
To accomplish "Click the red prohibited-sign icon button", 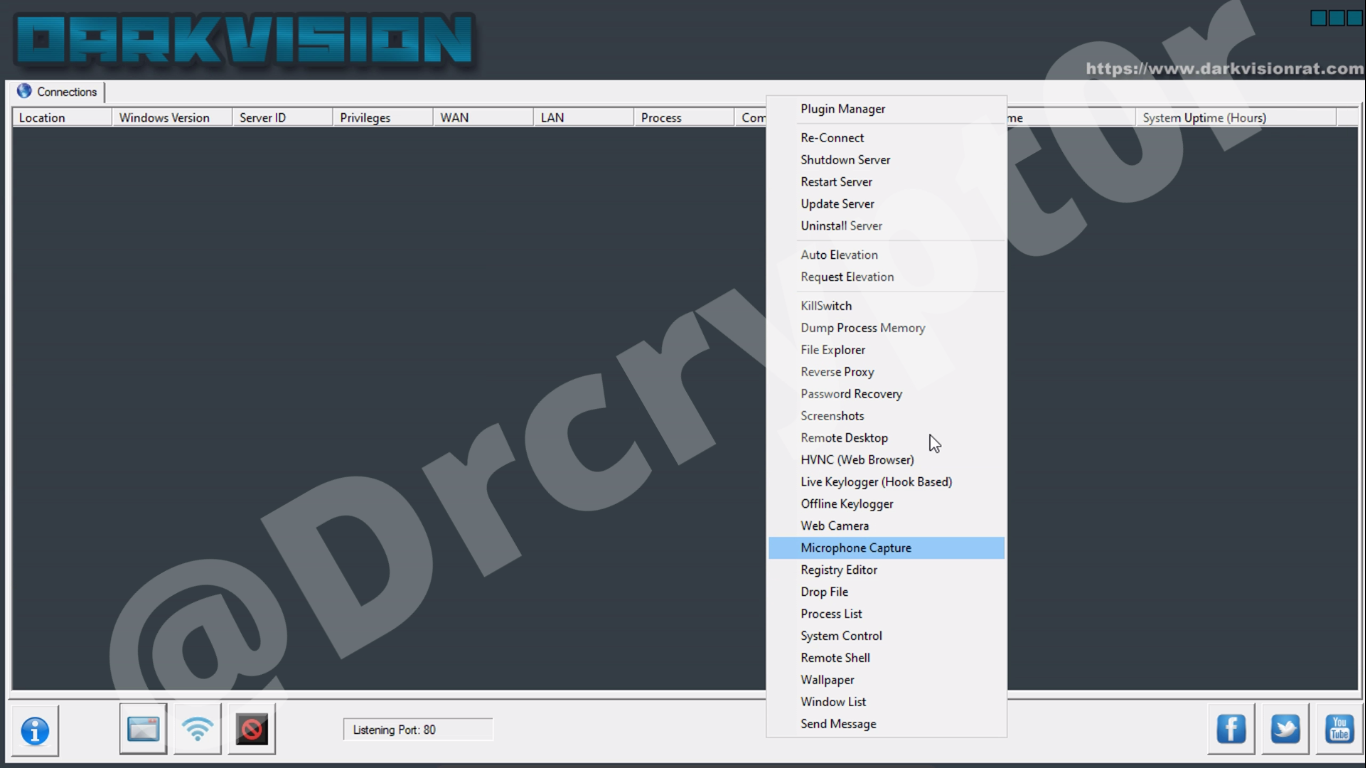I will tap(252, 729).
